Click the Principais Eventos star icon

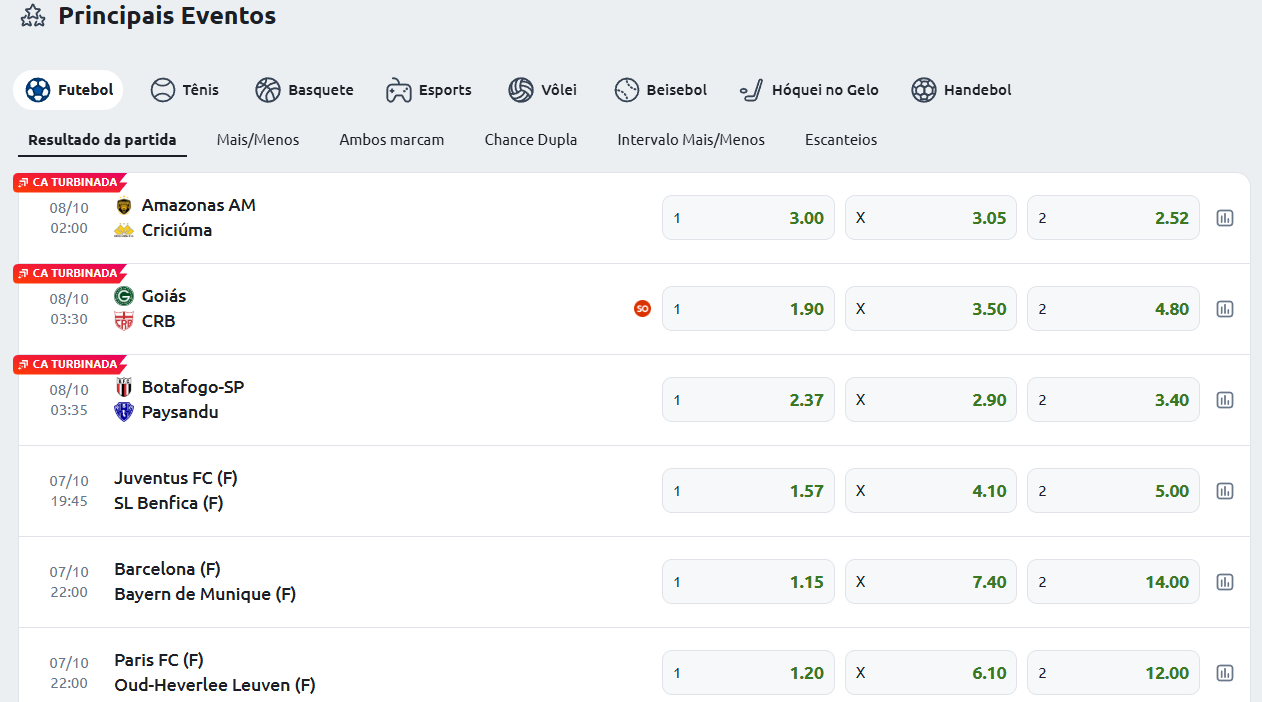[x=33, y=17]
